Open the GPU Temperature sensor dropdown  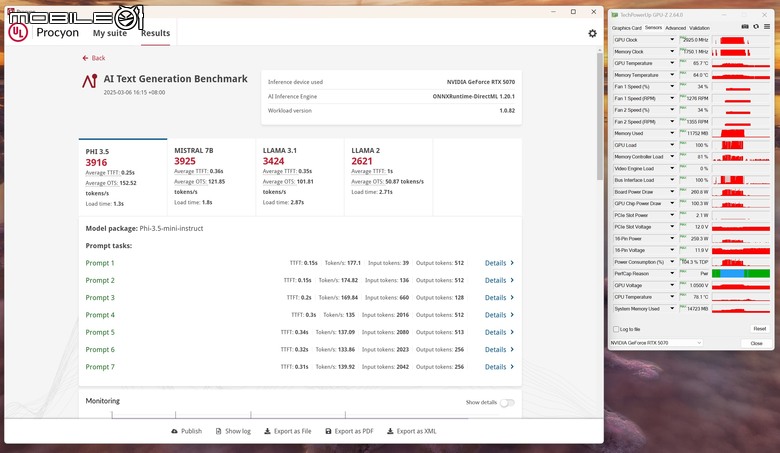tap(672, 63)
